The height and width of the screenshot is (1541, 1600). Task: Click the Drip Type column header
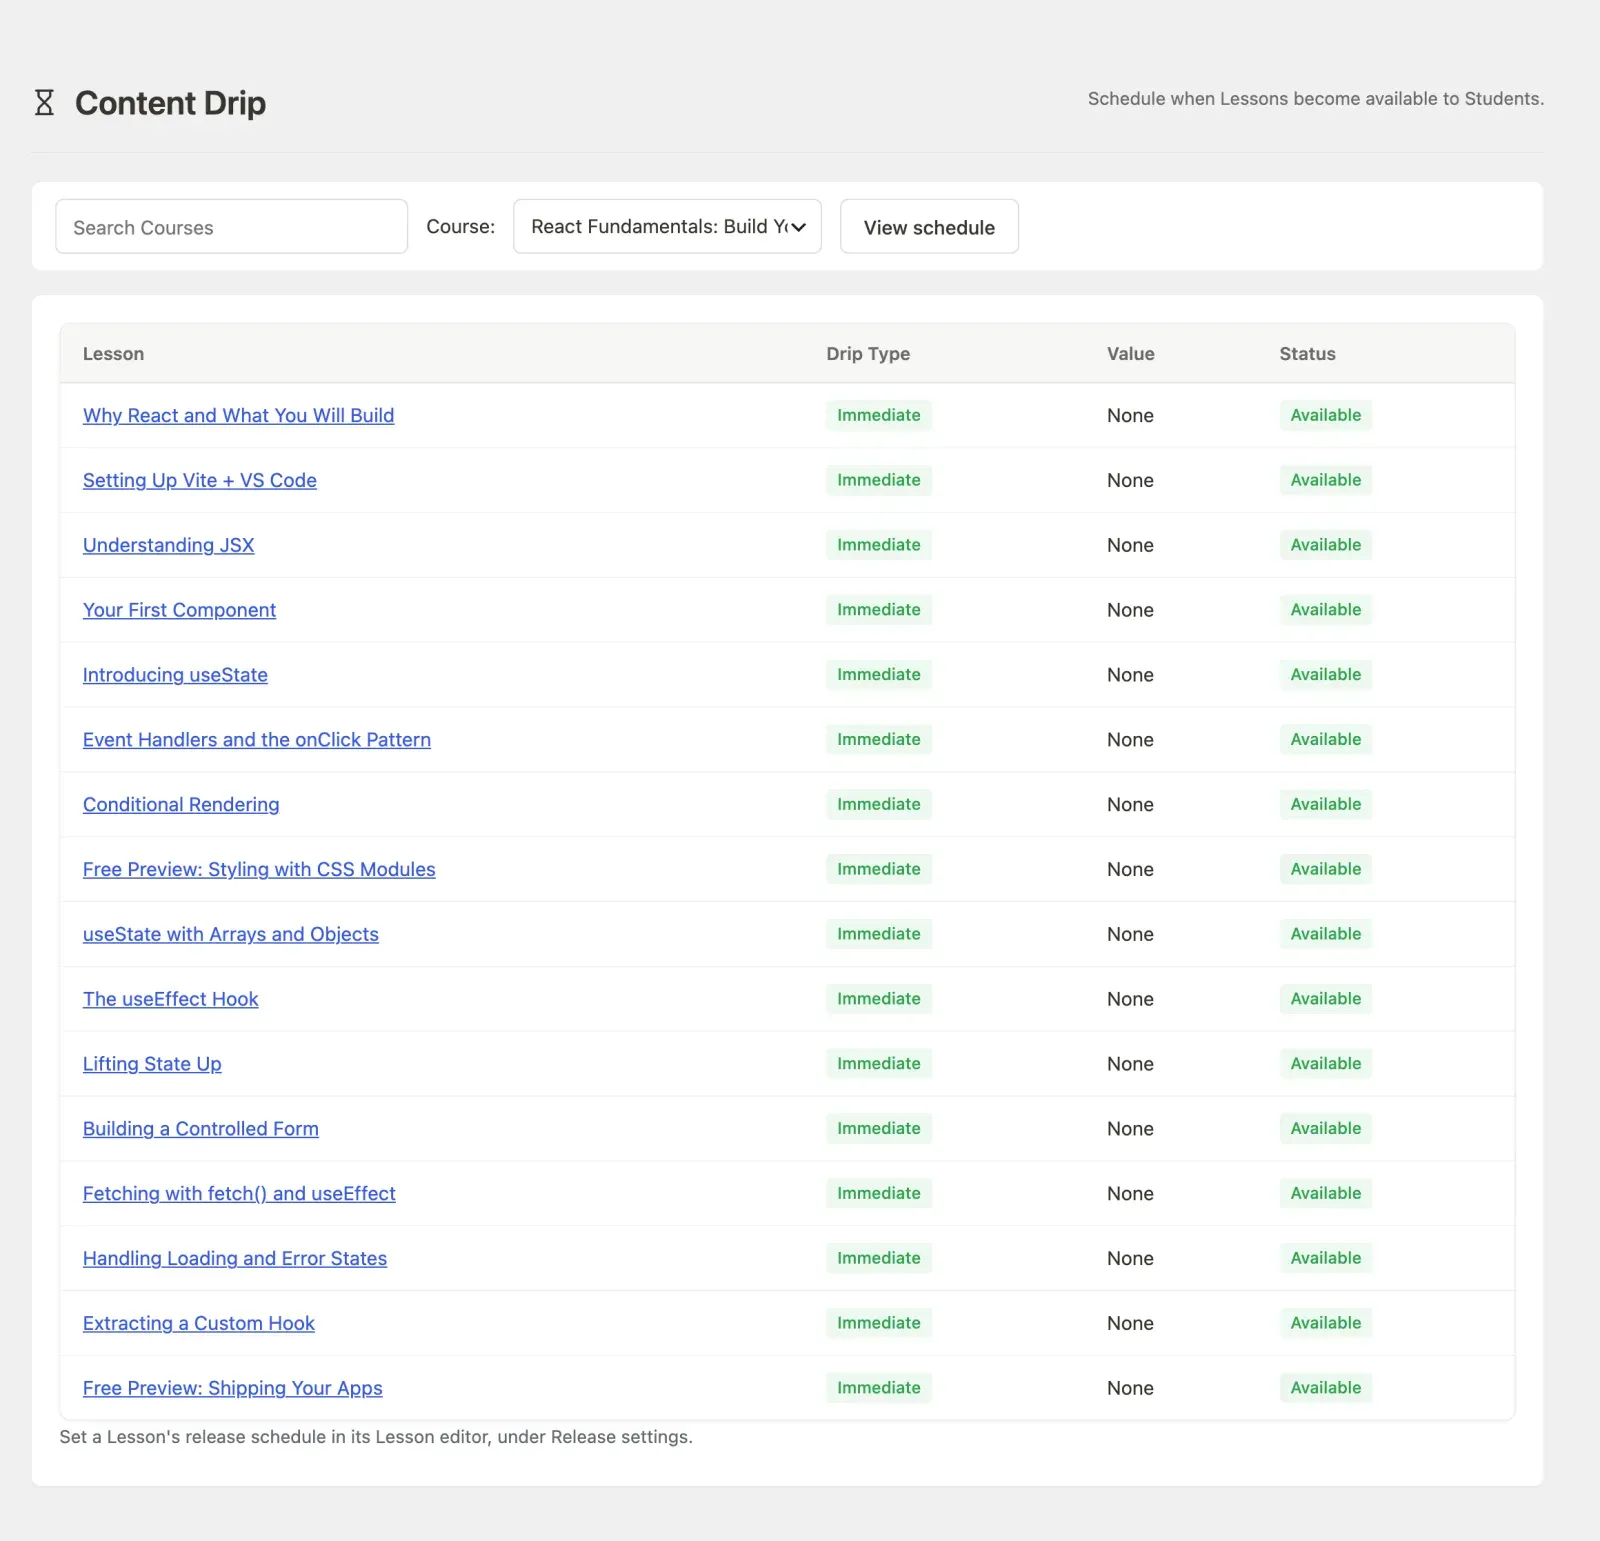(x=868, y=354)
